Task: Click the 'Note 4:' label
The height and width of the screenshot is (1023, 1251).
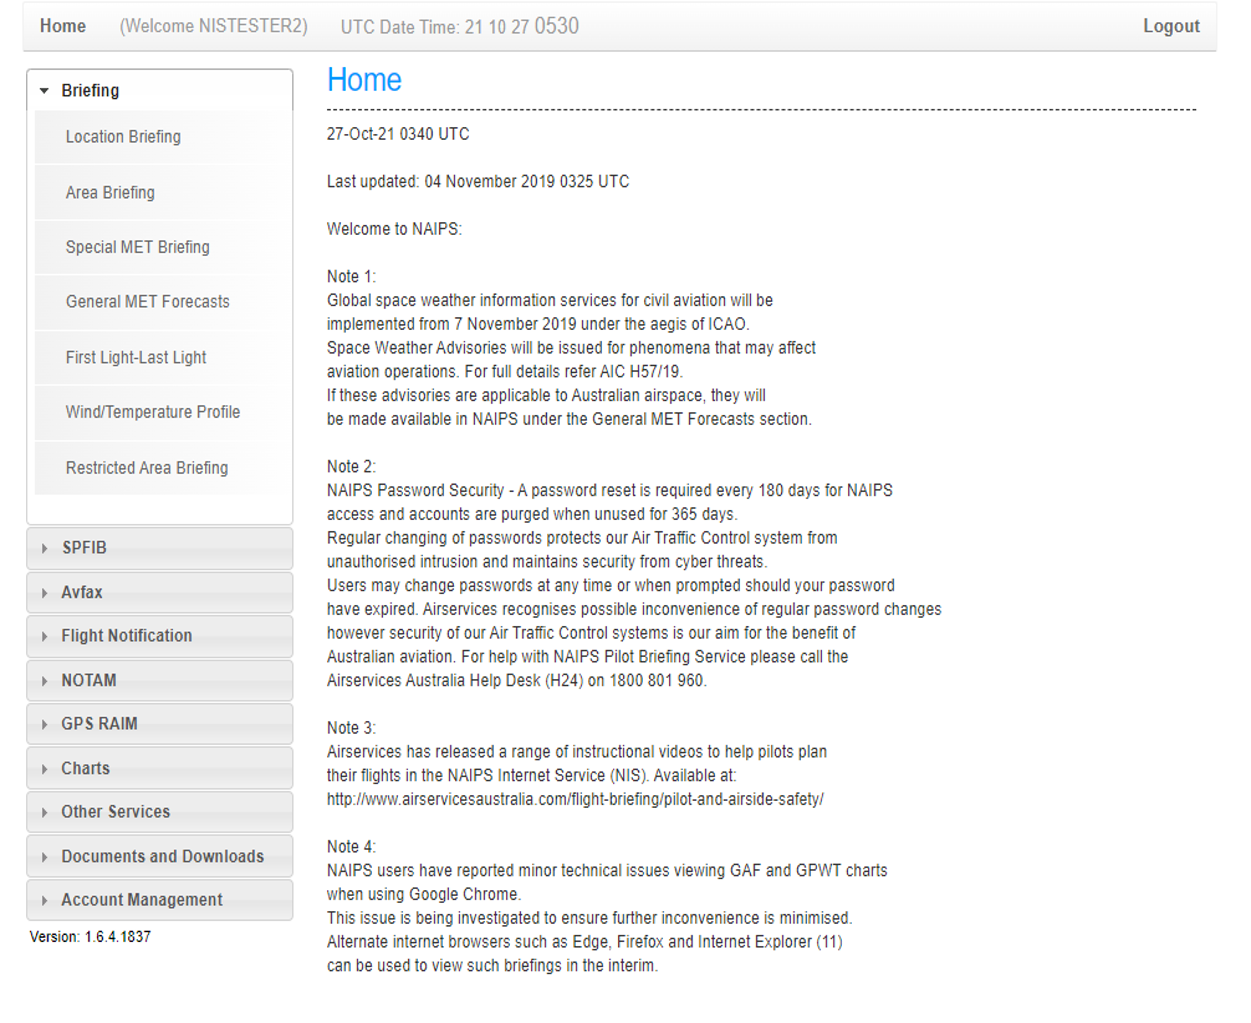Action: coord(351,847)
